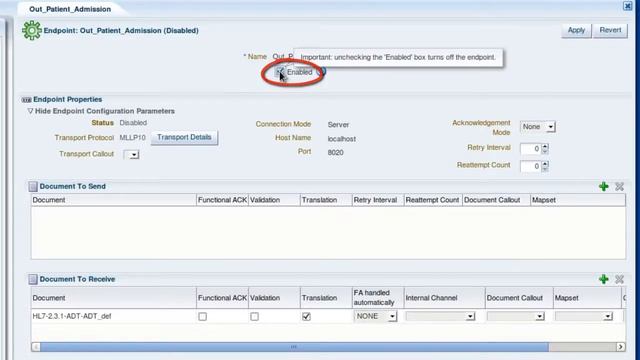Viewport: 640px width, 360px height.
Task: Click the green gear endpoint icon
Action: point(31,31)
